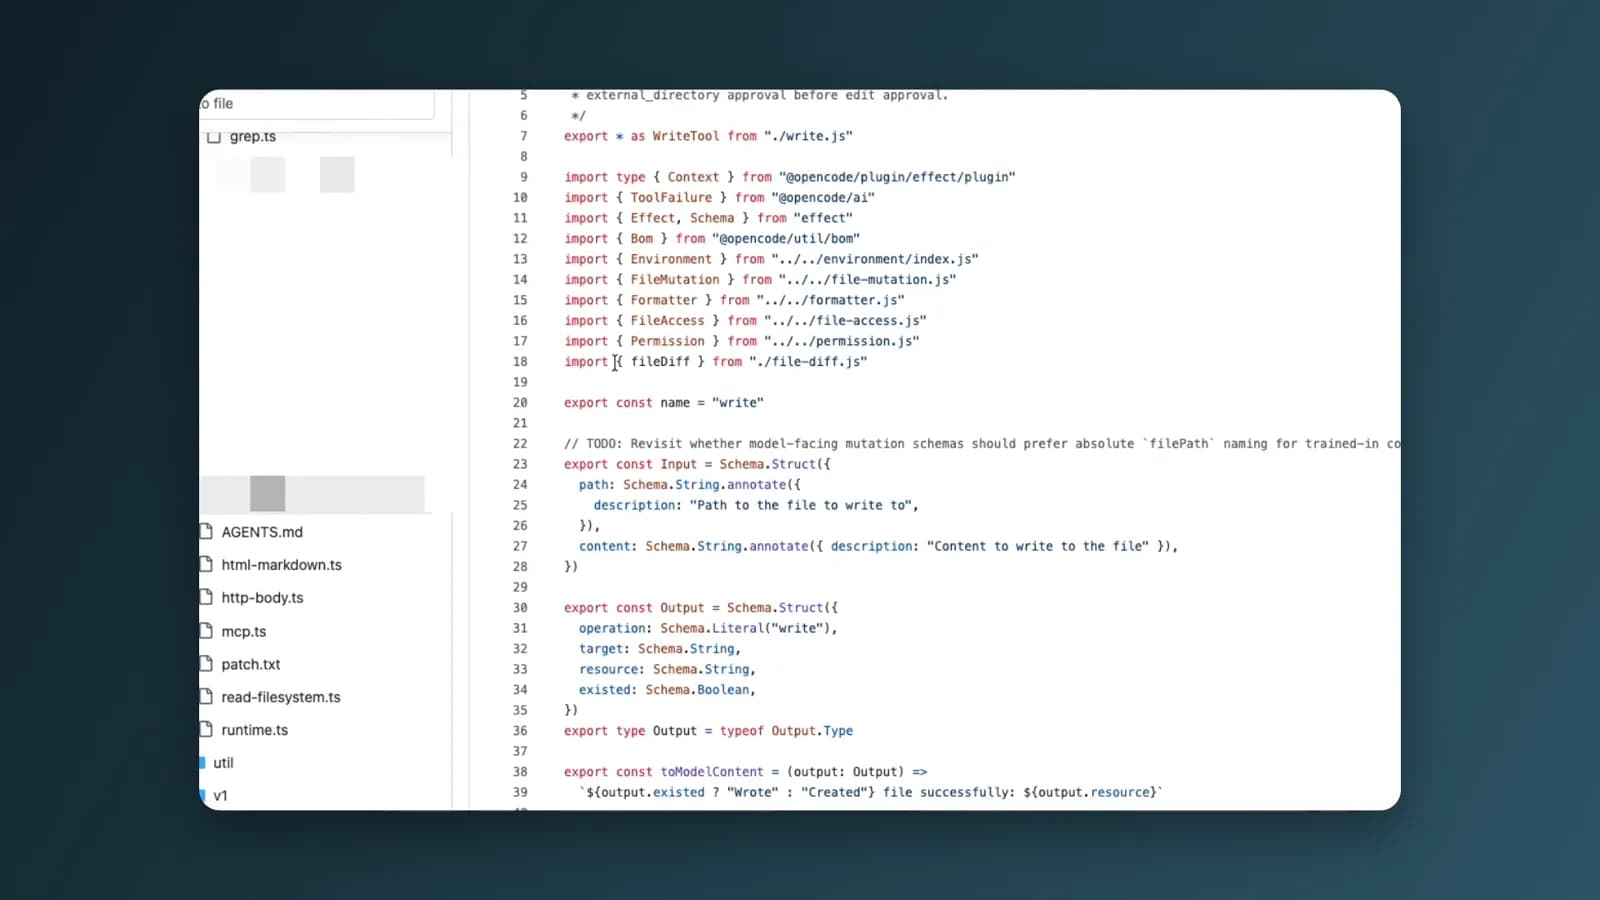Click "@opencode/plugin/effect/plugin" import path
The image size is (1600, 900).
point(897,177)
